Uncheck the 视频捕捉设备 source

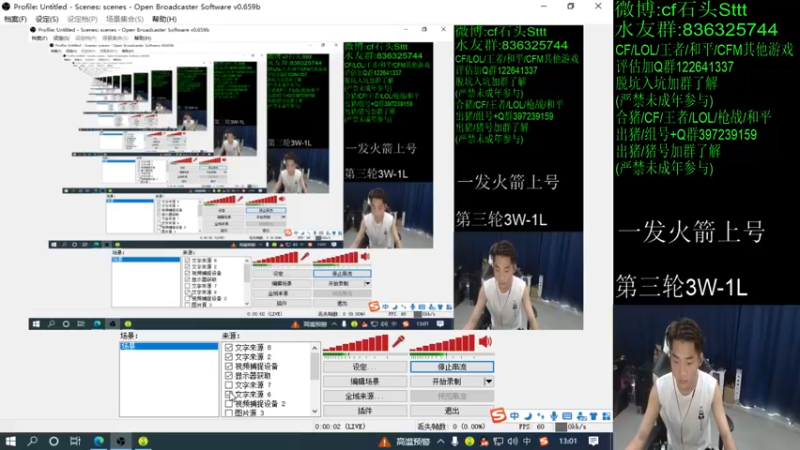tap(229, 366)
